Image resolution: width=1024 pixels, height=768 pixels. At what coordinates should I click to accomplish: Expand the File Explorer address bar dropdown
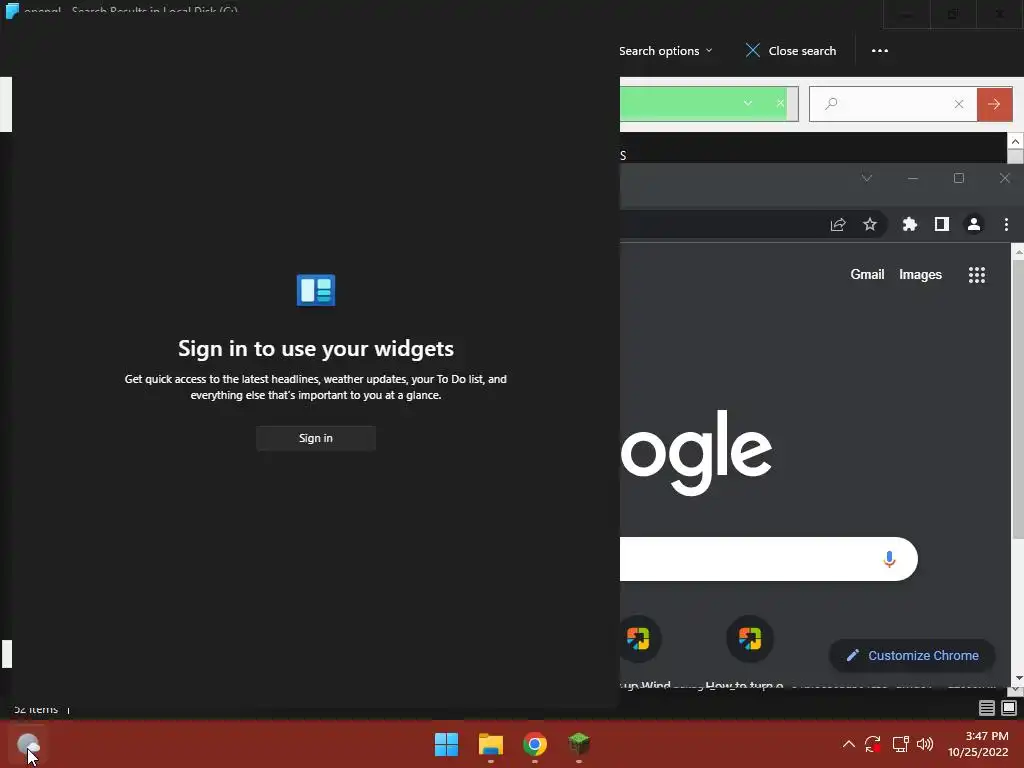(x=748, y=103)
